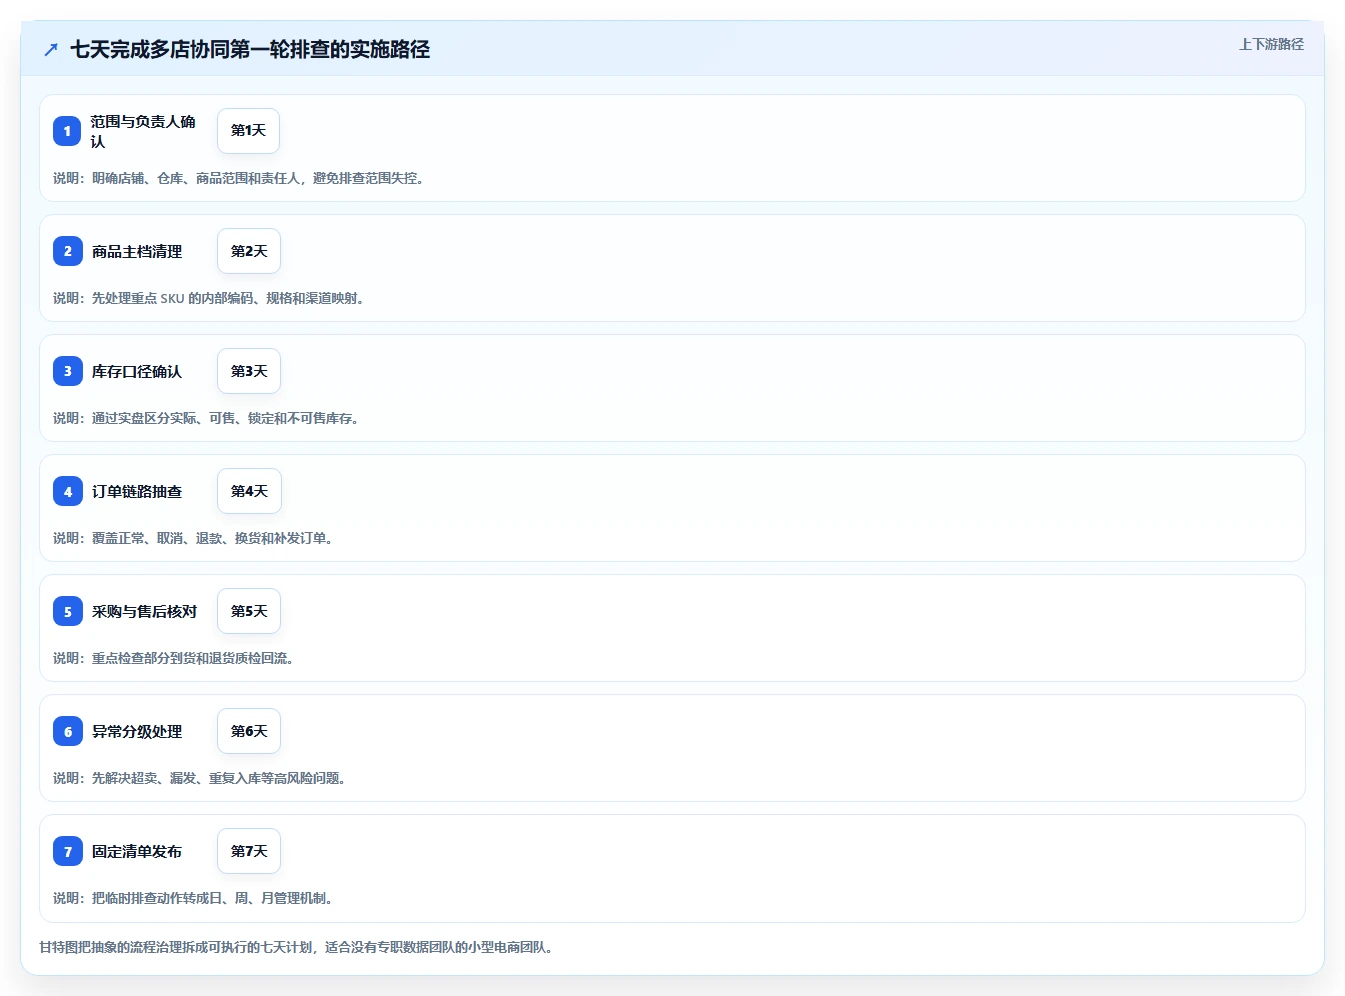Select step number 3 badge
The width and height of the screenshot is (1345, 996).
[68, 371]
